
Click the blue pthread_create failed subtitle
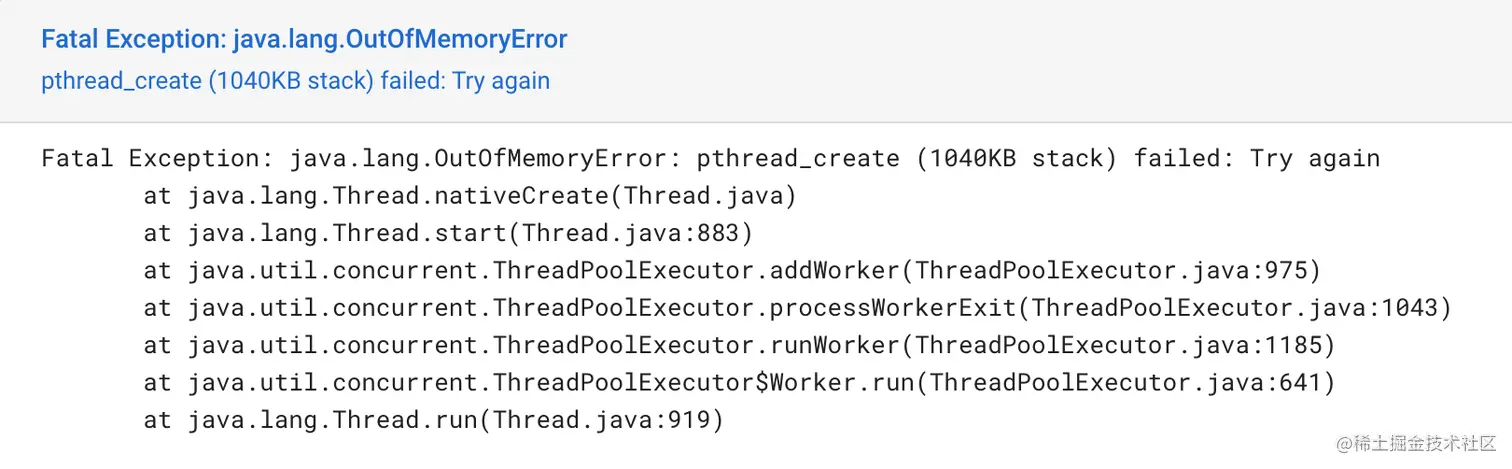[x=296, y=80]
